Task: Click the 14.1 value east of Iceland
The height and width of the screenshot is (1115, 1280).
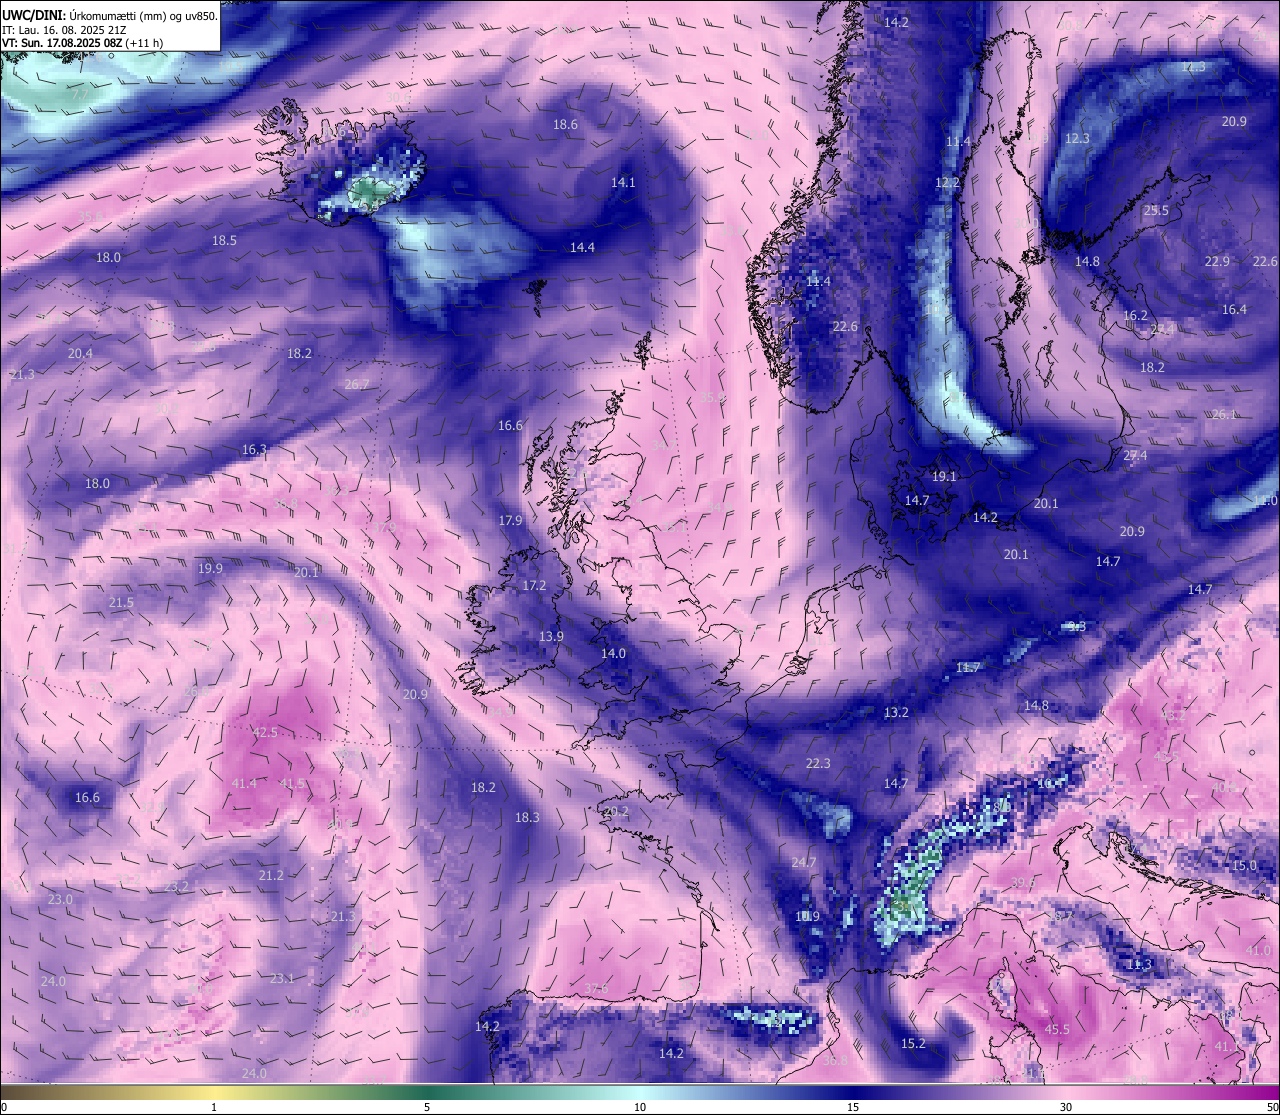Action: tap(623, 182)
